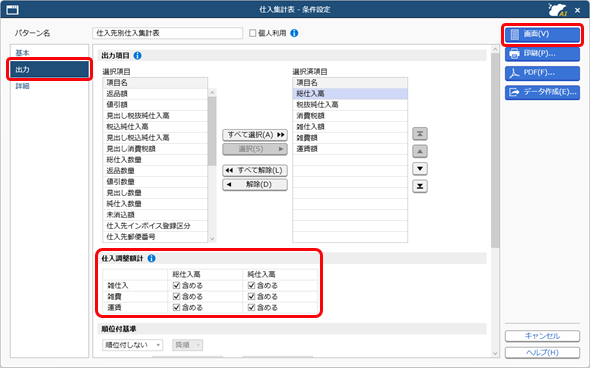This screenshot has height=368, width=590.
Task: Switch to 出力 tab
Action: 49,69
